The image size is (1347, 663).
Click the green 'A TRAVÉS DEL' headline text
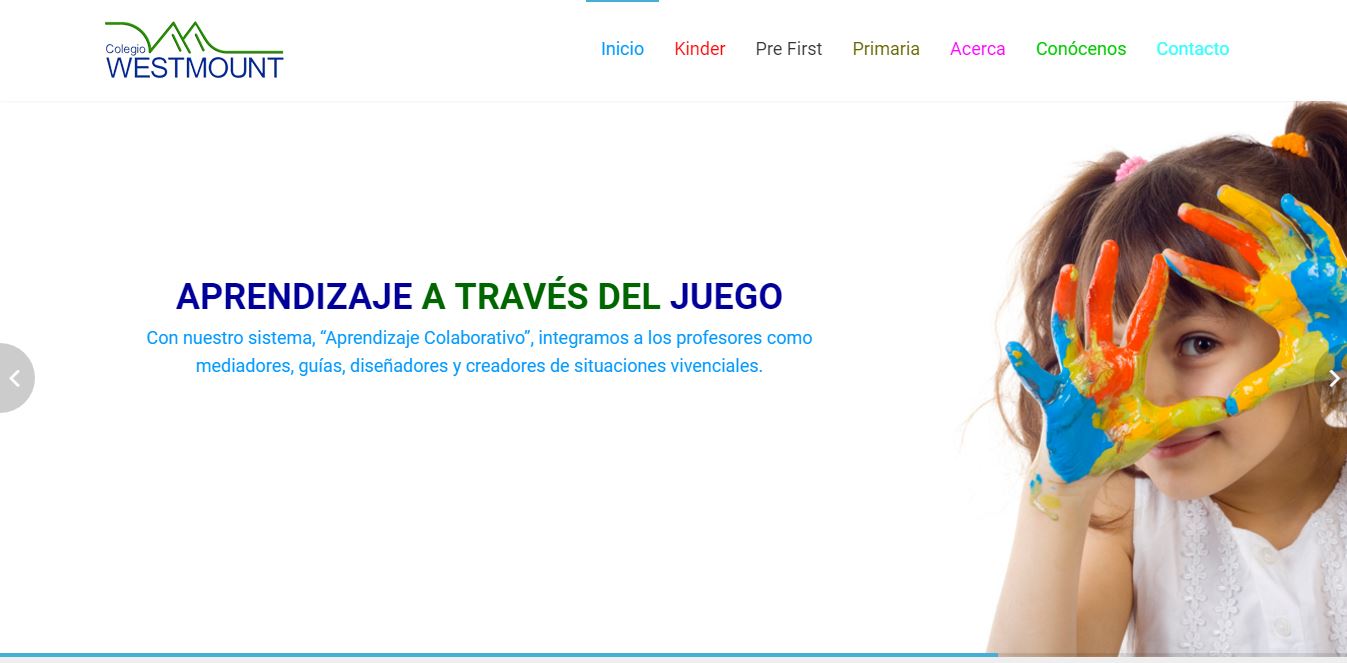point(540,297)
